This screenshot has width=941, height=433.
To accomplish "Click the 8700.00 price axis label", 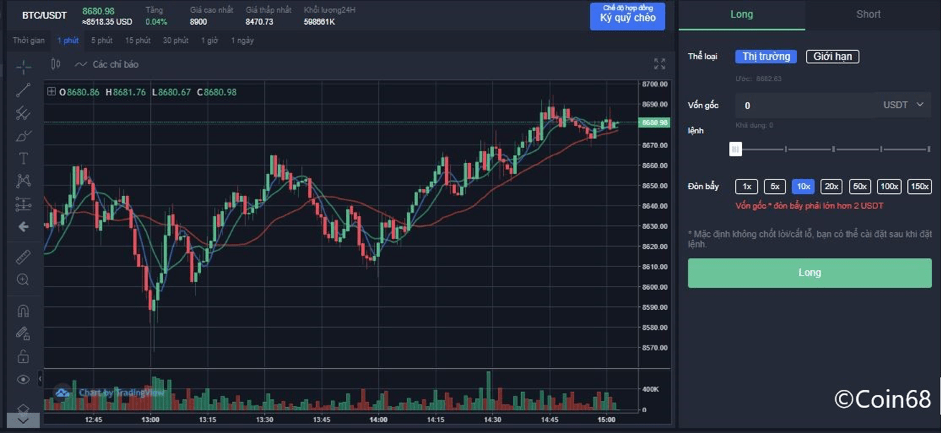I will pyautogui.click(x=654, y=84).
